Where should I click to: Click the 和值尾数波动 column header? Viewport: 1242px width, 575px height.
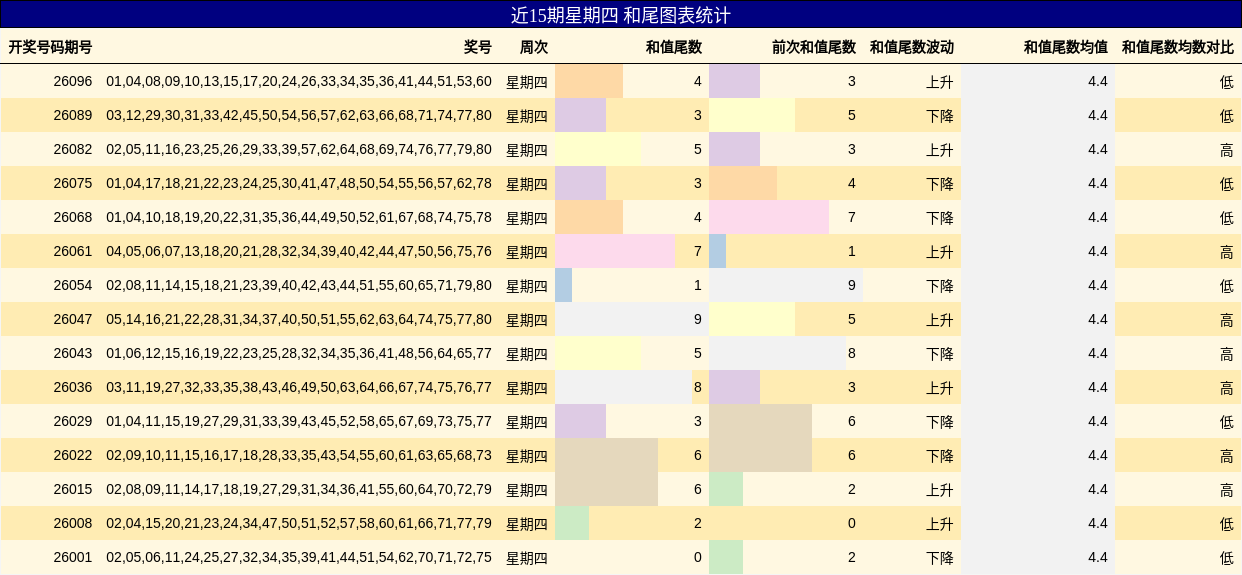point(912,47)
